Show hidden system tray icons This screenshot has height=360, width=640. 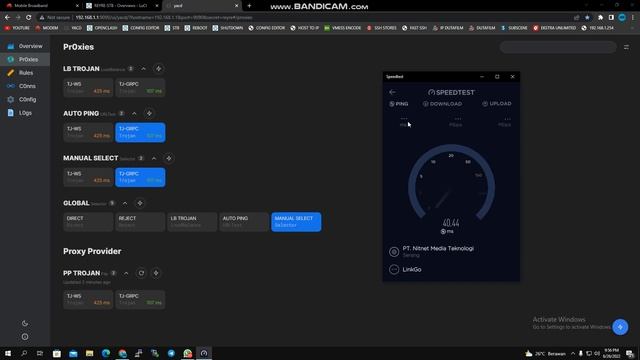click(573, 353)
